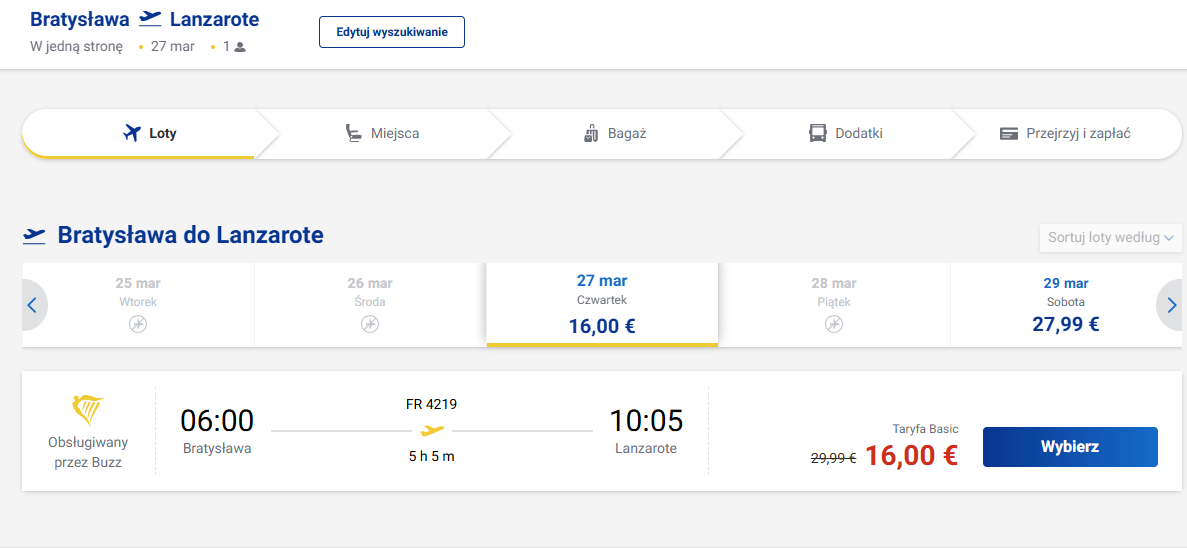Show later dates with right arrow

(1171, 305)
